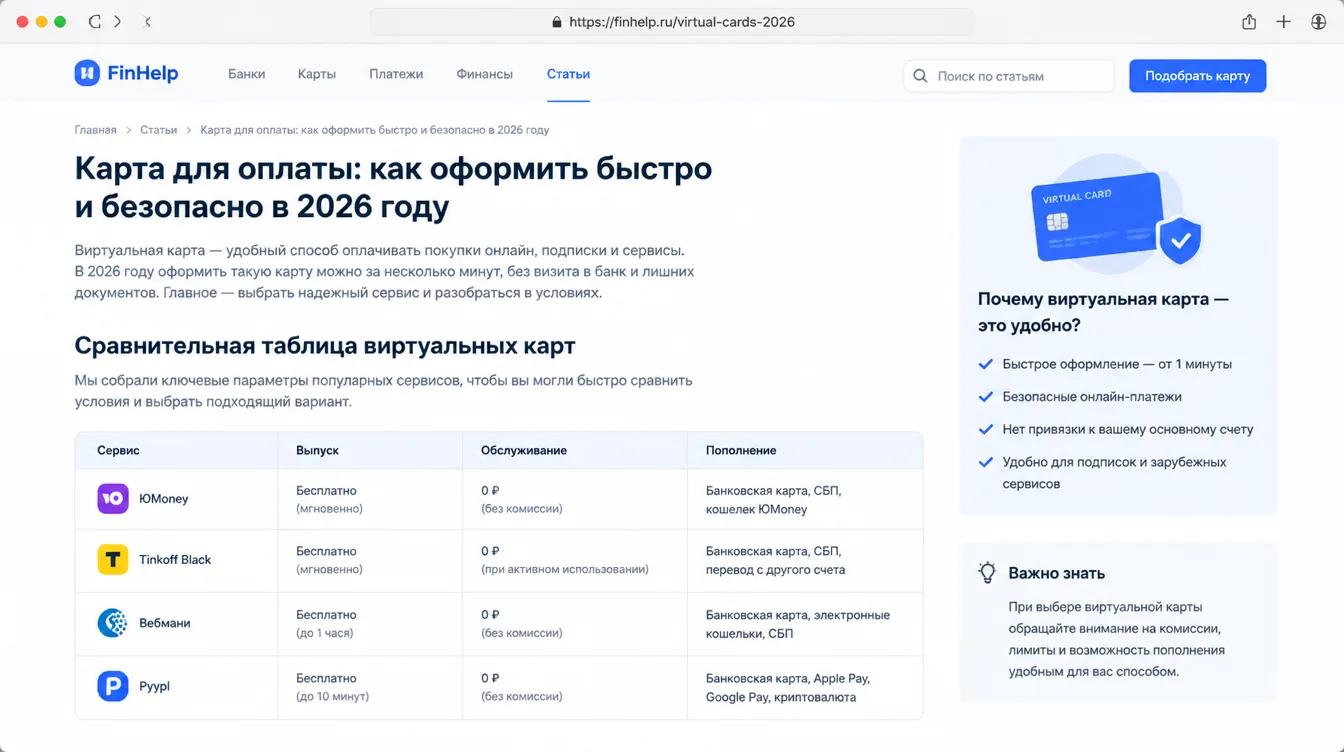Screen dimensions: 1344x752
Task: Click the '(до 10 минут)' issue time cell
Action: pos(333,696)
